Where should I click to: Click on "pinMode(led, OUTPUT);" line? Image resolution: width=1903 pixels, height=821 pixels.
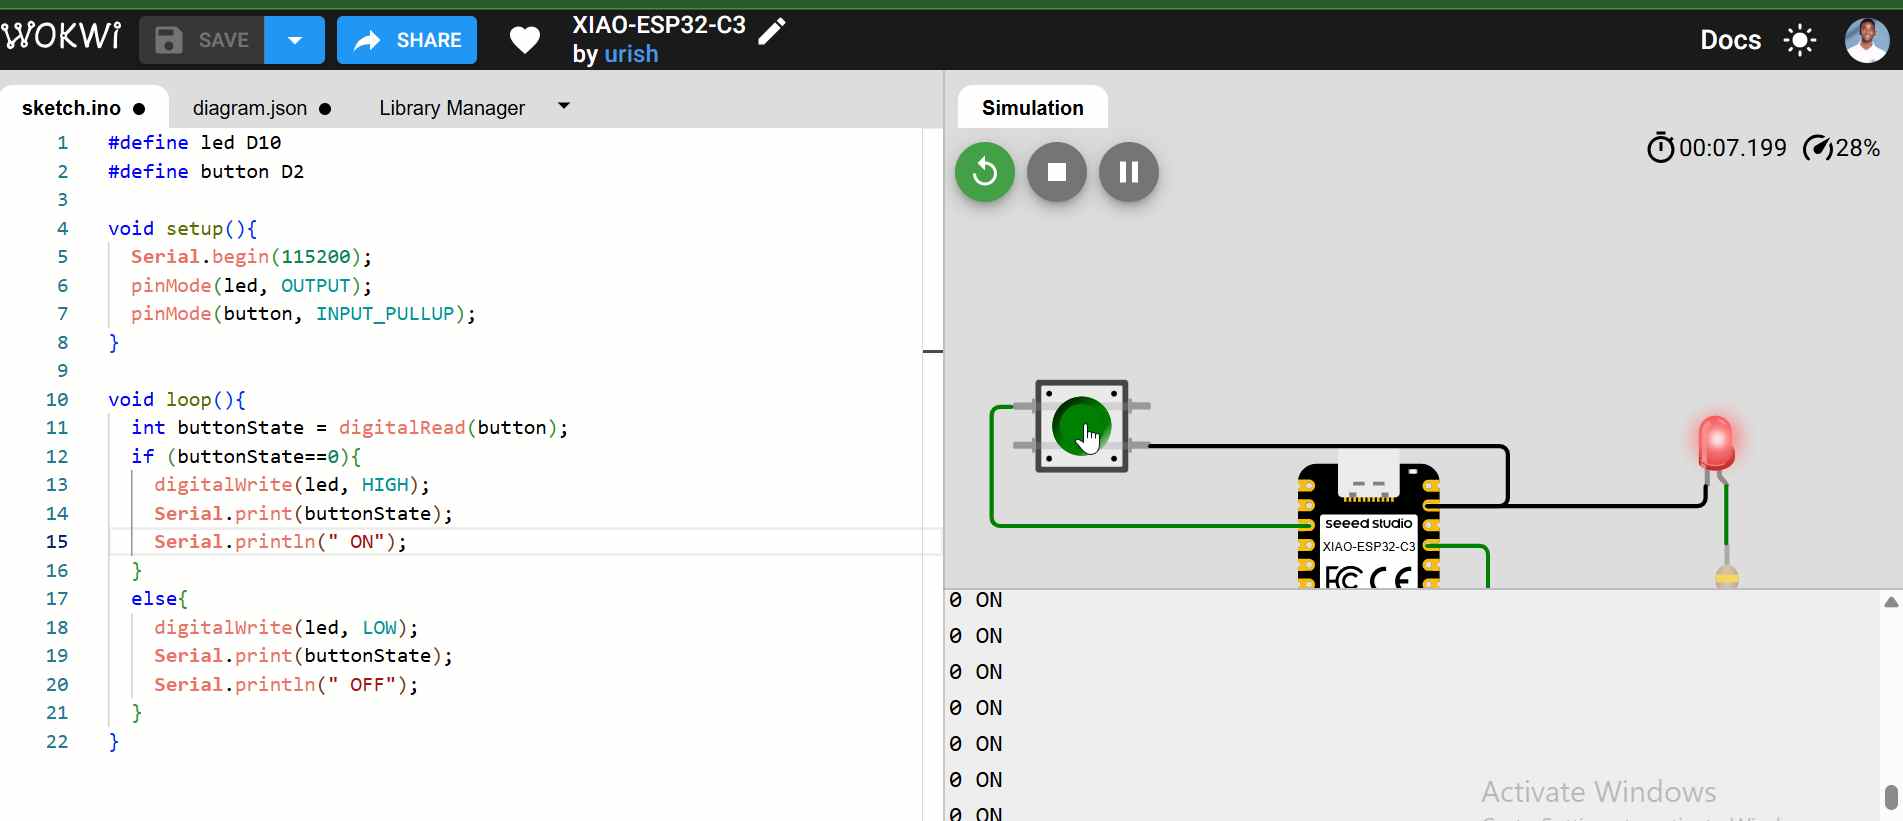(x=251, y=286)
